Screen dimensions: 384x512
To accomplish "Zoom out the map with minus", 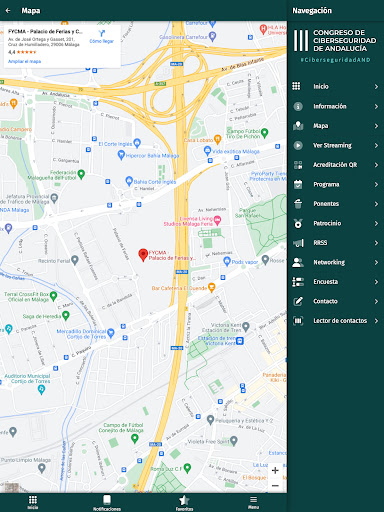I will click(275, 486).
